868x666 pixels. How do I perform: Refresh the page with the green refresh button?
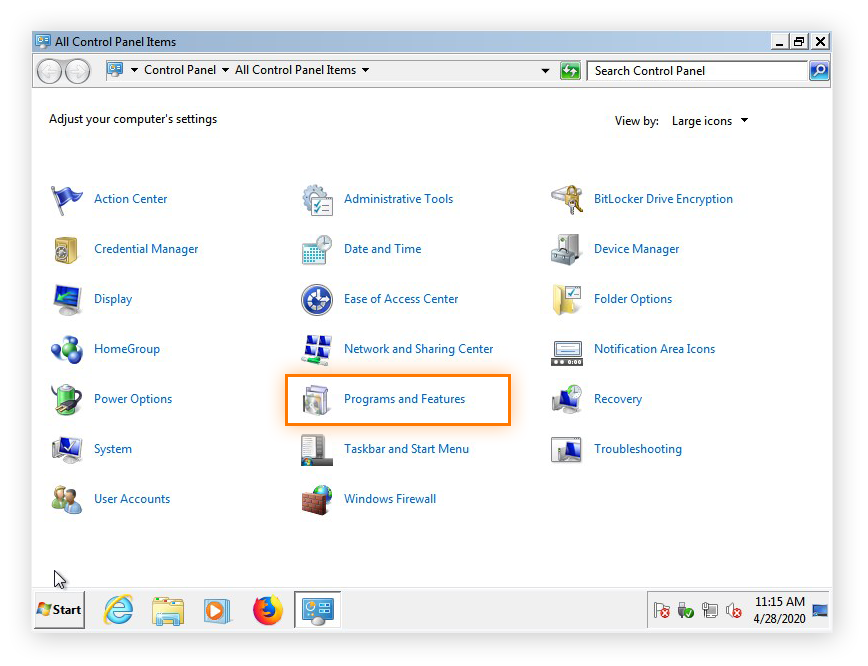click(x=570, y=70)
